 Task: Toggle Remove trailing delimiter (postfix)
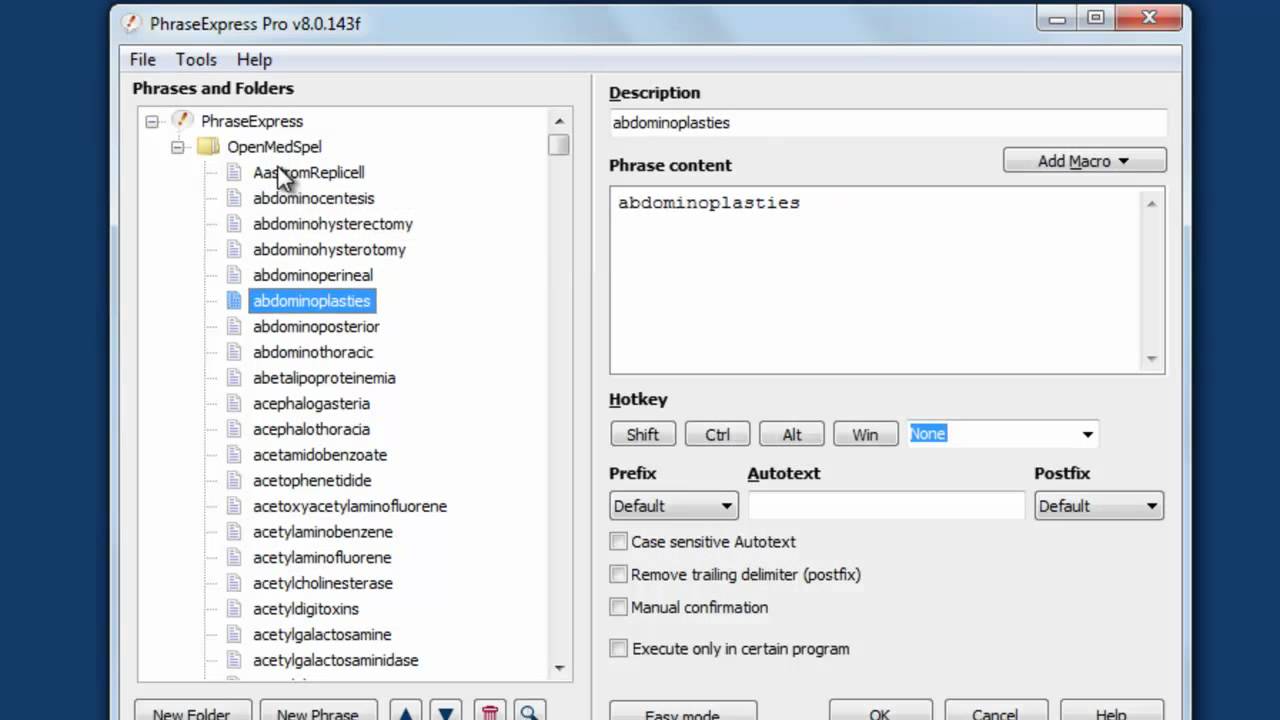619,575
